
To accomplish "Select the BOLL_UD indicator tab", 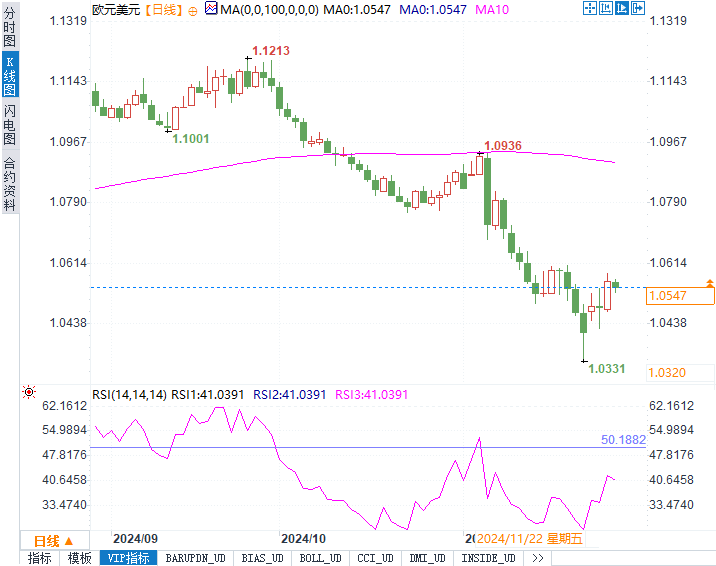I will pyautogui.click(x=320, y=558).
